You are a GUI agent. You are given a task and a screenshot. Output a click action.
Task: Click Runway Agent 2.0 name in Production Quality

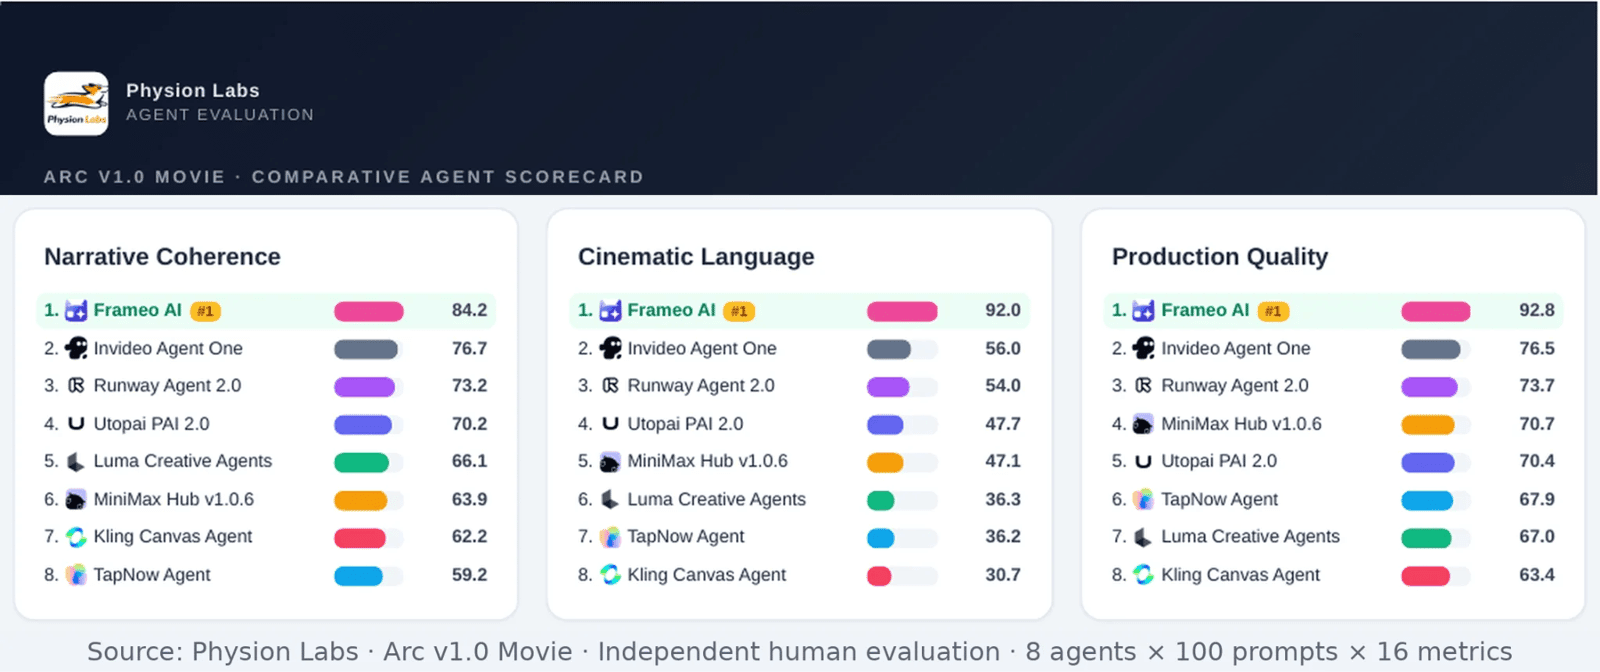[1235, 386]
